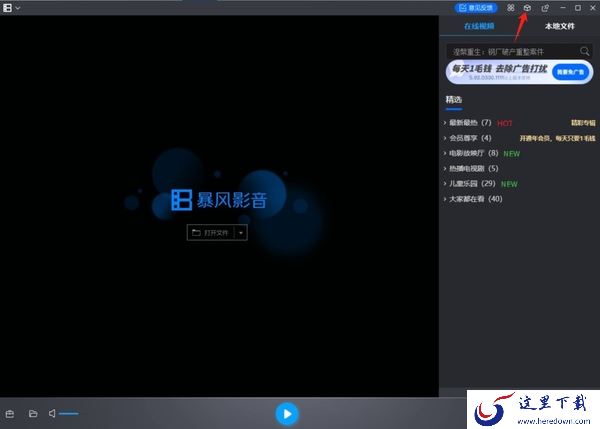Image resolution: width=600 pixels, height=429 pixels.
Task: Click the 暴风影音 logo in the player
Action: pyautogui.click(x=219, y=200)
